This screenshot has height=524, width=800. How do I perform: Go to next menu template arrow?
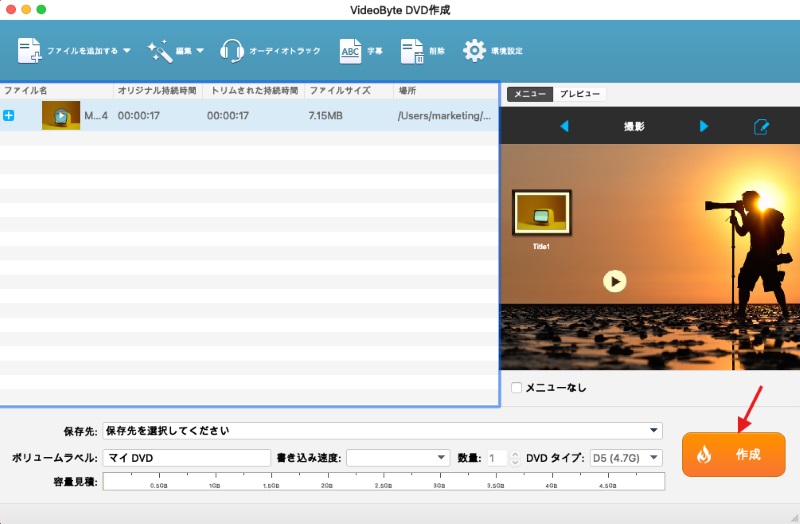click(x=704, y=126)
